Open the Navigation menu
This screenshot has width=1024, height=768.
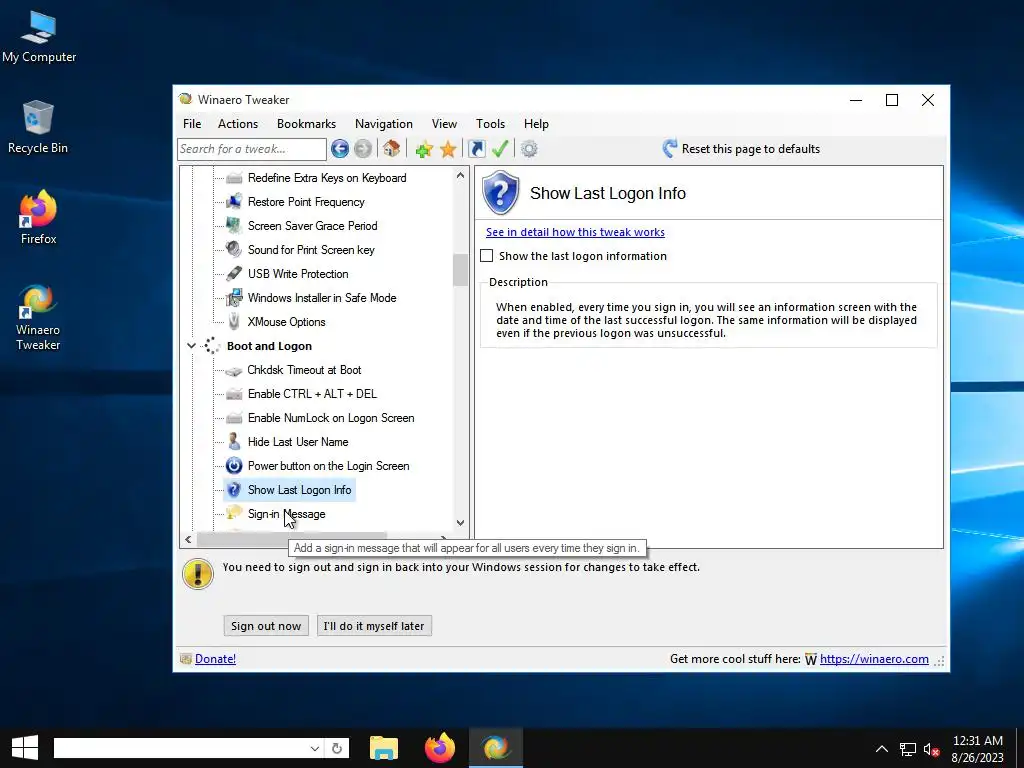(383, 124)
